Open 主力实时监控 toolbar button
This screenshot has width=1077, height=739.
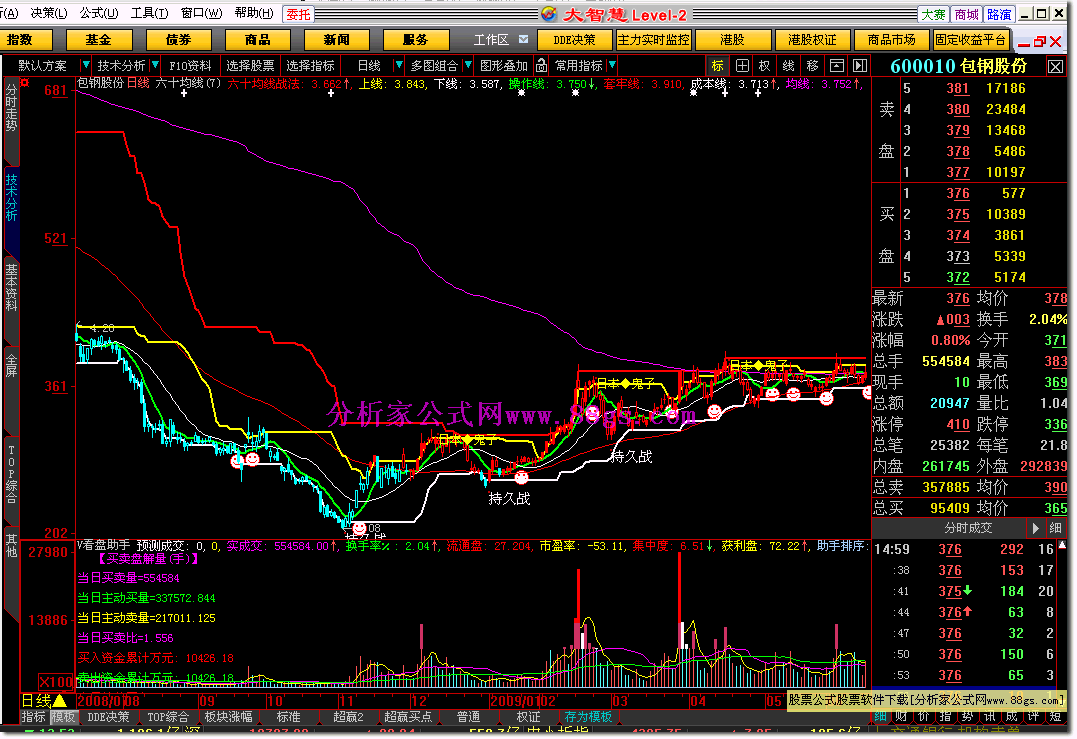click(x=653, y=40)
